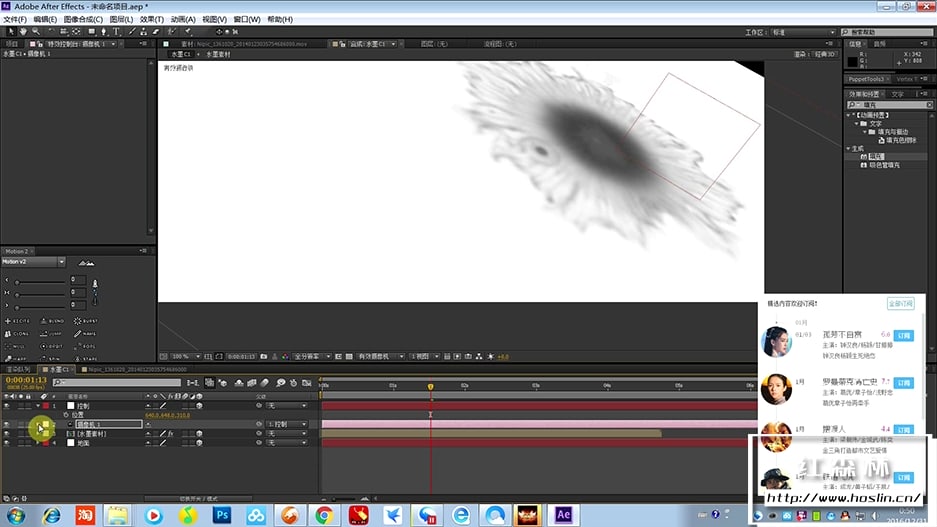Open parent dropdown showing 1. 控制
The height and width of the screenshot is (527, 937).
pos(287,424)
